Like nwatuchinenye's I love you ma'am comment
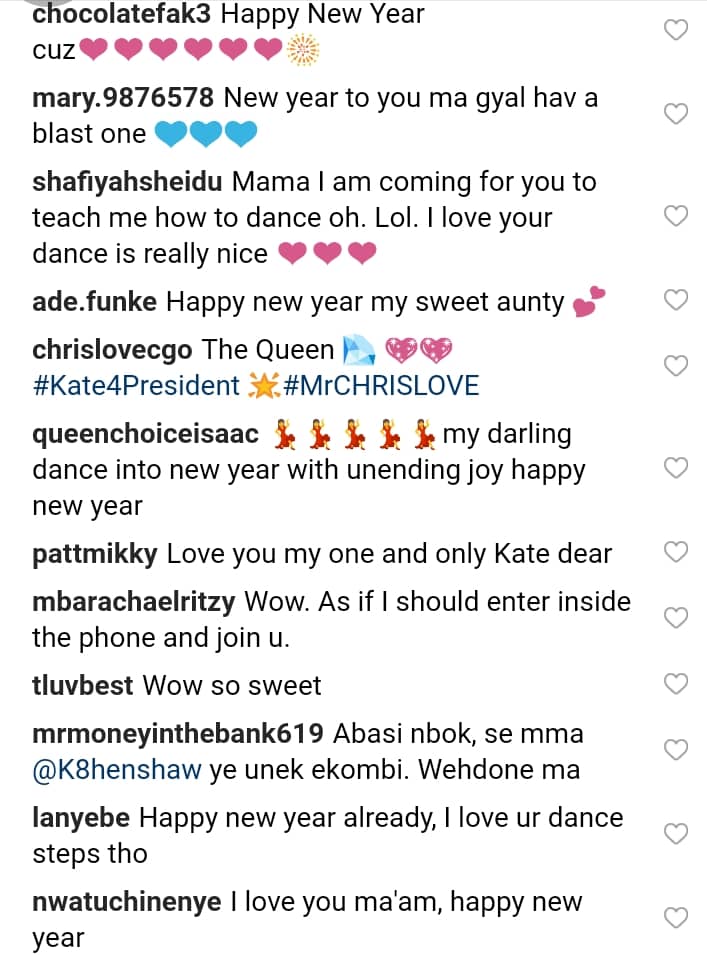 pyautogui.click(x=677, y=918)
